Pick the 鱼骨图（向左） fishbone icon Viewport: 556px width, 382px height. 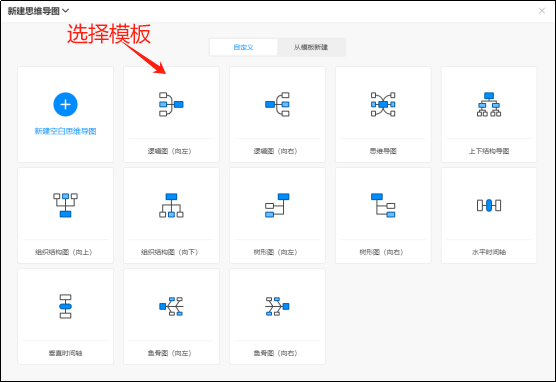(171, 306)
